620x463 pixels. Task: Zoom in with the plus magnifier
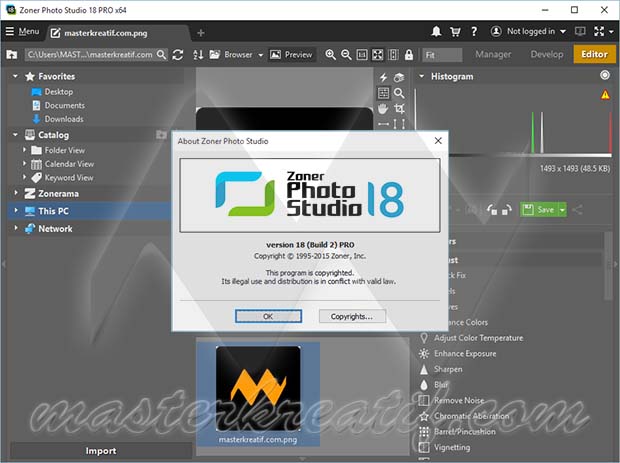330,55
